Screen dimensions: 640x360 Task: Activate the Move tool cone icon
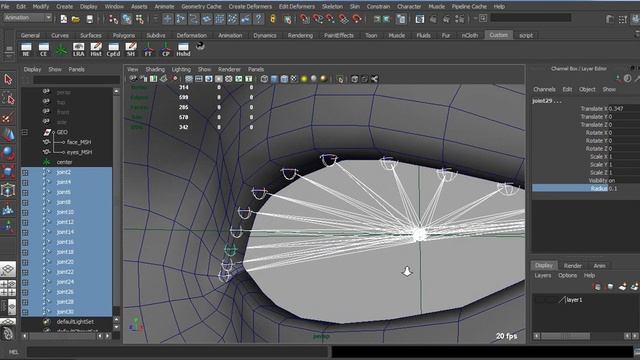pos(8,134)
